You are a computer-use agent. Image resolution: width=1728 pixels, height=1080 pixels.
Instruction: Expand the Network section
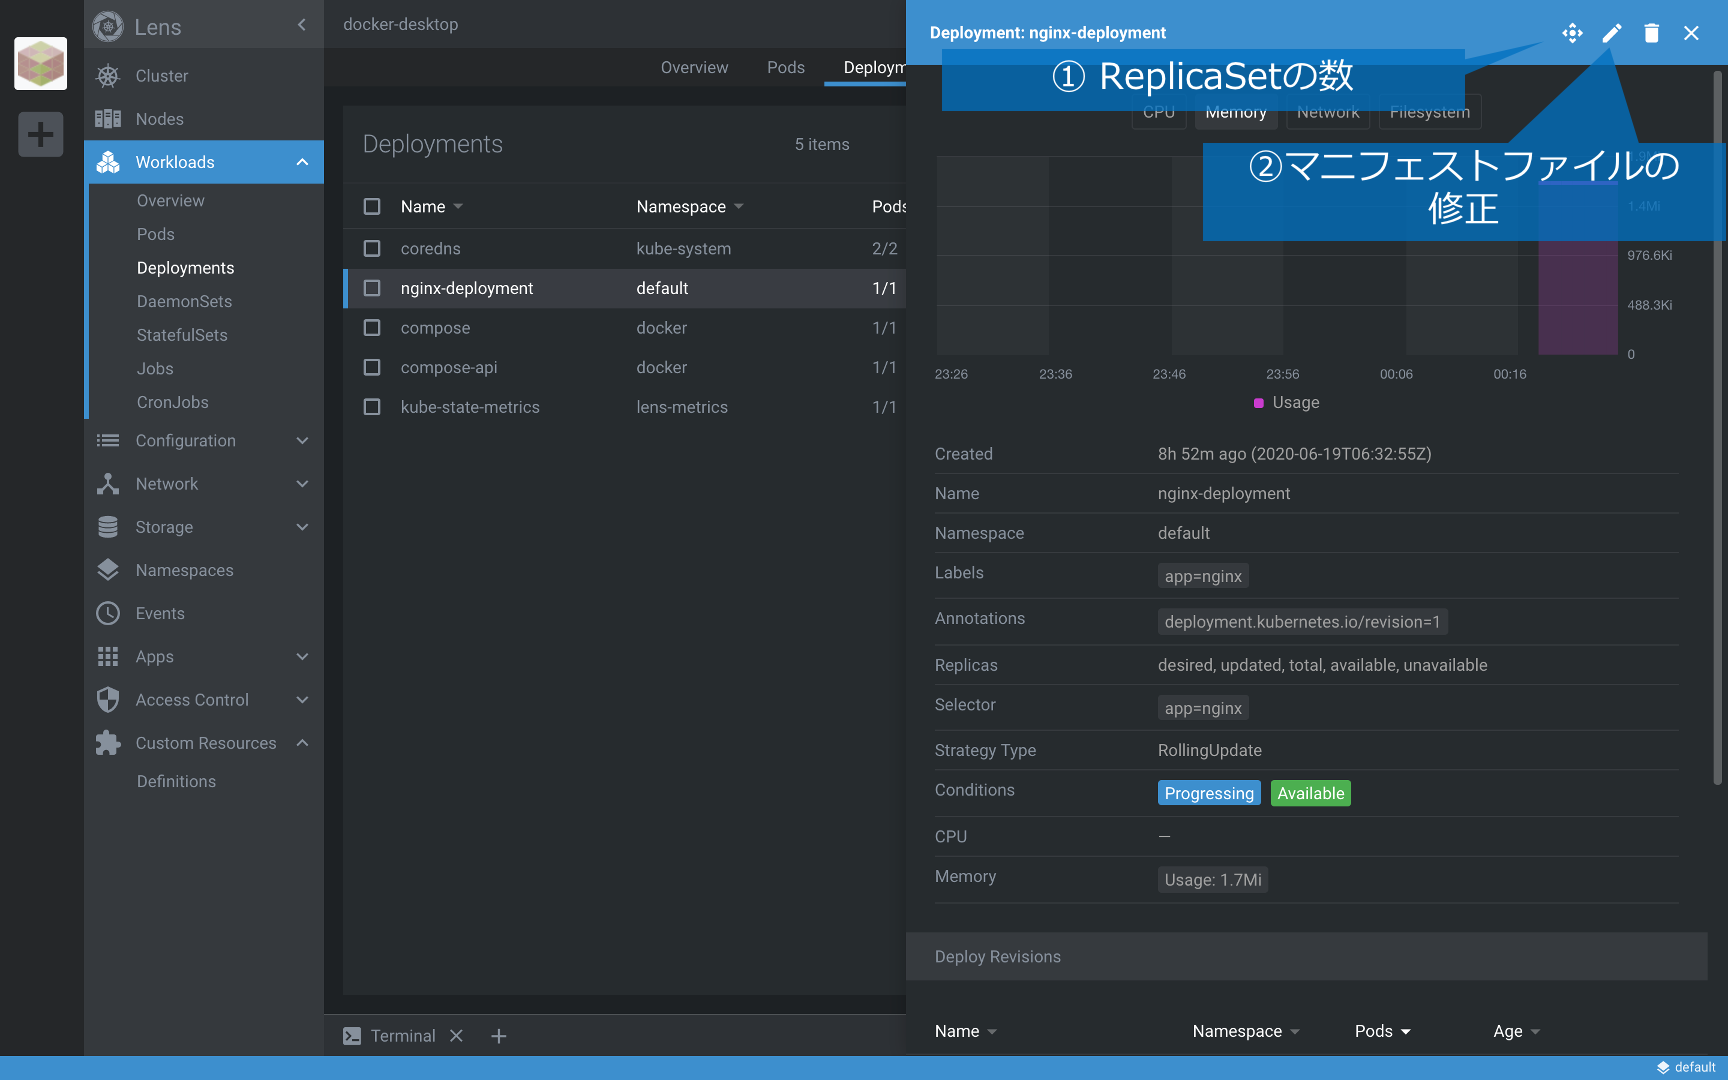pos(302,484)
